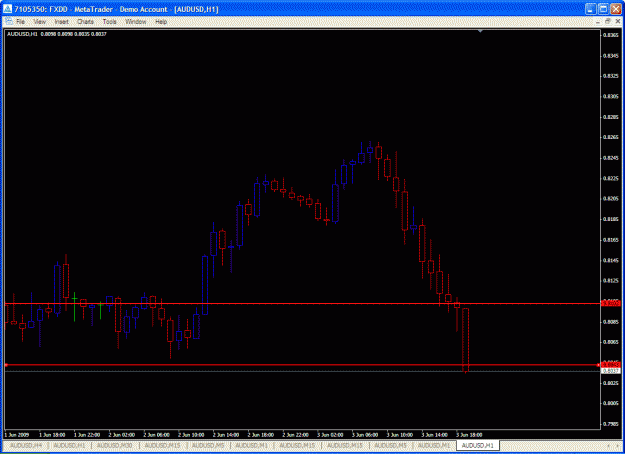Open the Help menu

[x=161, y=22]
